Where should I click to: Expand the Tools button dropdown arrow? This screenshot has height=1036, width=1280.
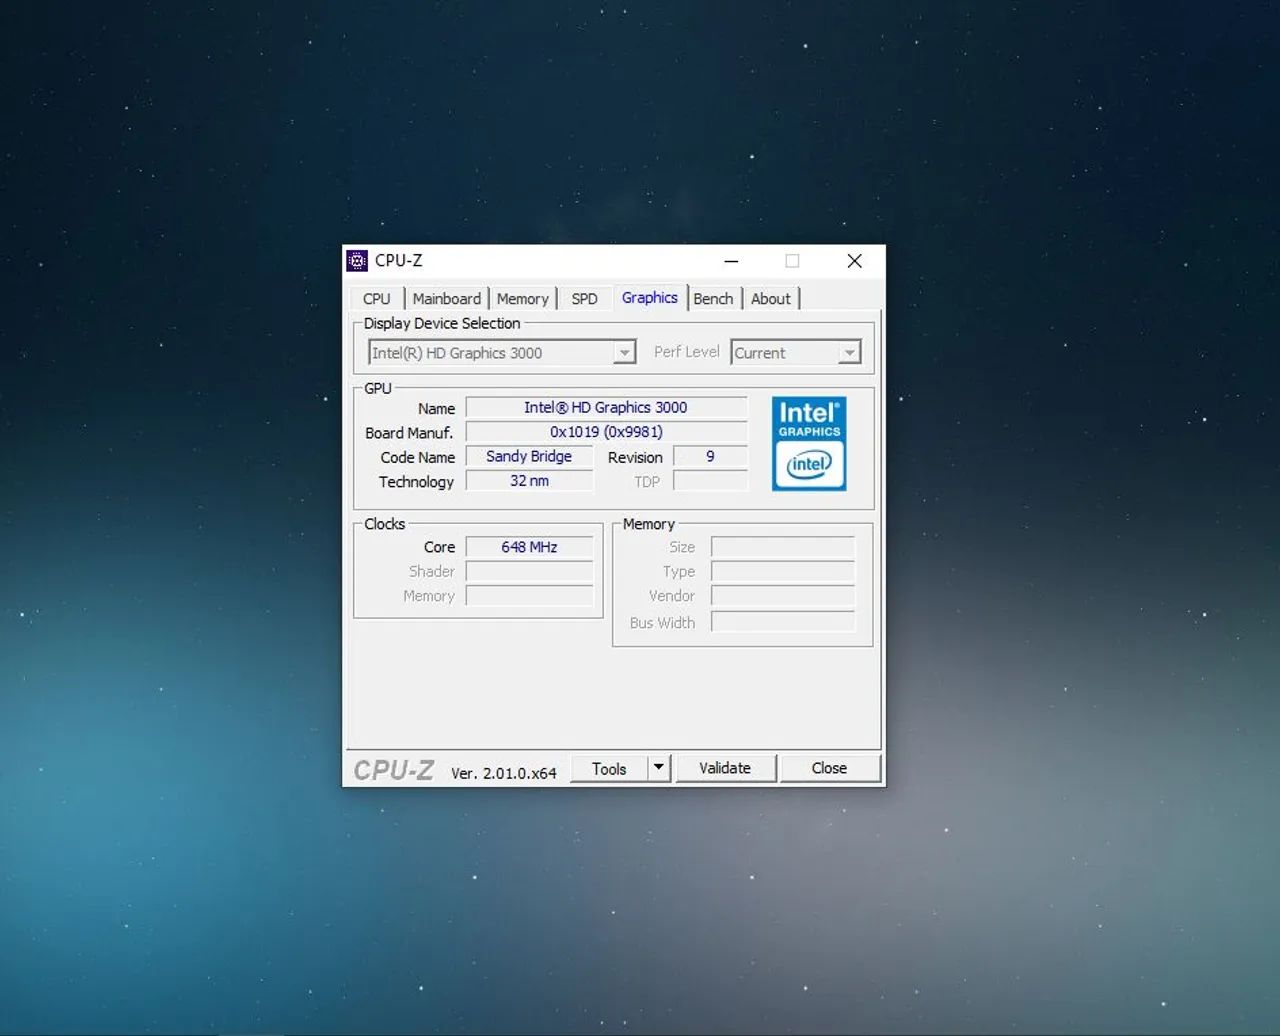pos(659,768)
